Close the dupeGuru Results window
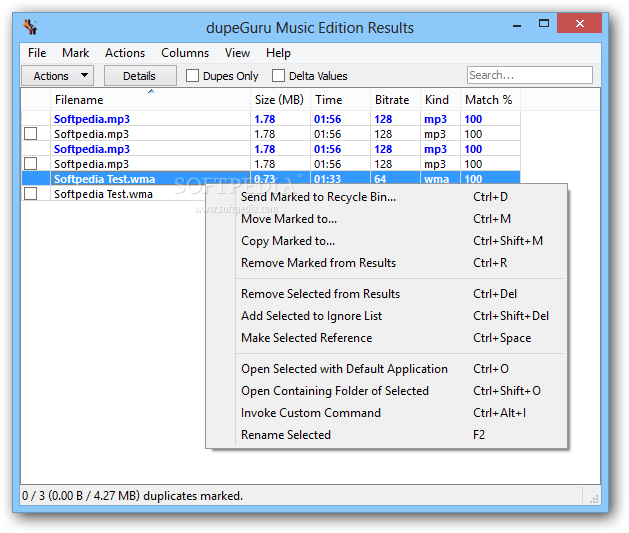Screen dimensions: 629x533 pos(579,24)
